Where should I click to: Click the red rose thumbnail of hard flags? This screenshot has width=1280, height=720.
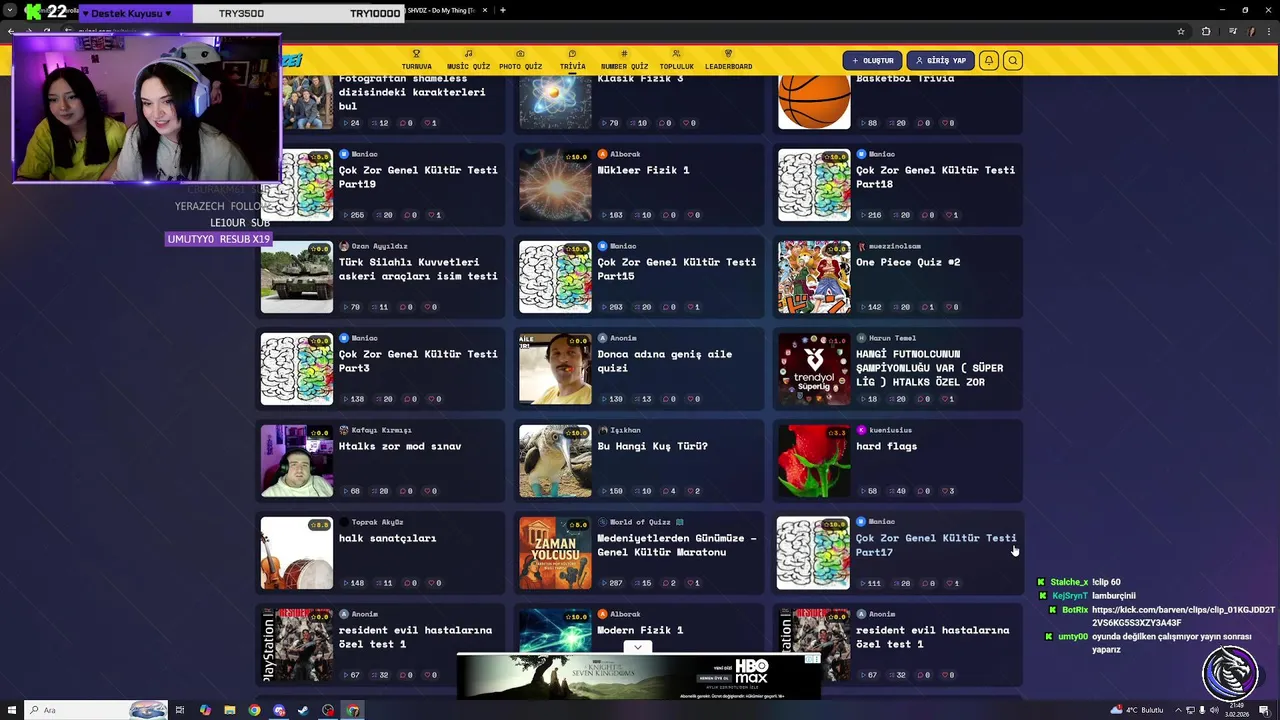tap(814, 461)
